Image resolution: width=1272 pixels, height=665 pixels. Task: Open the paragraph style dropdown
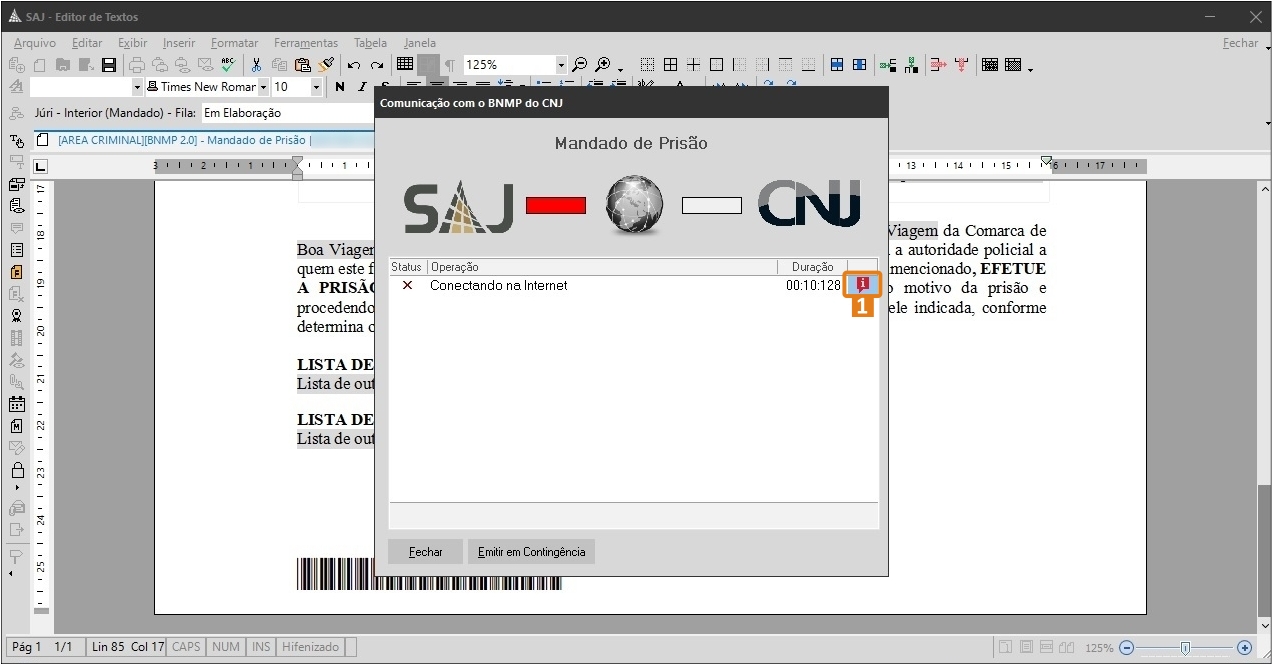(137, 87)
